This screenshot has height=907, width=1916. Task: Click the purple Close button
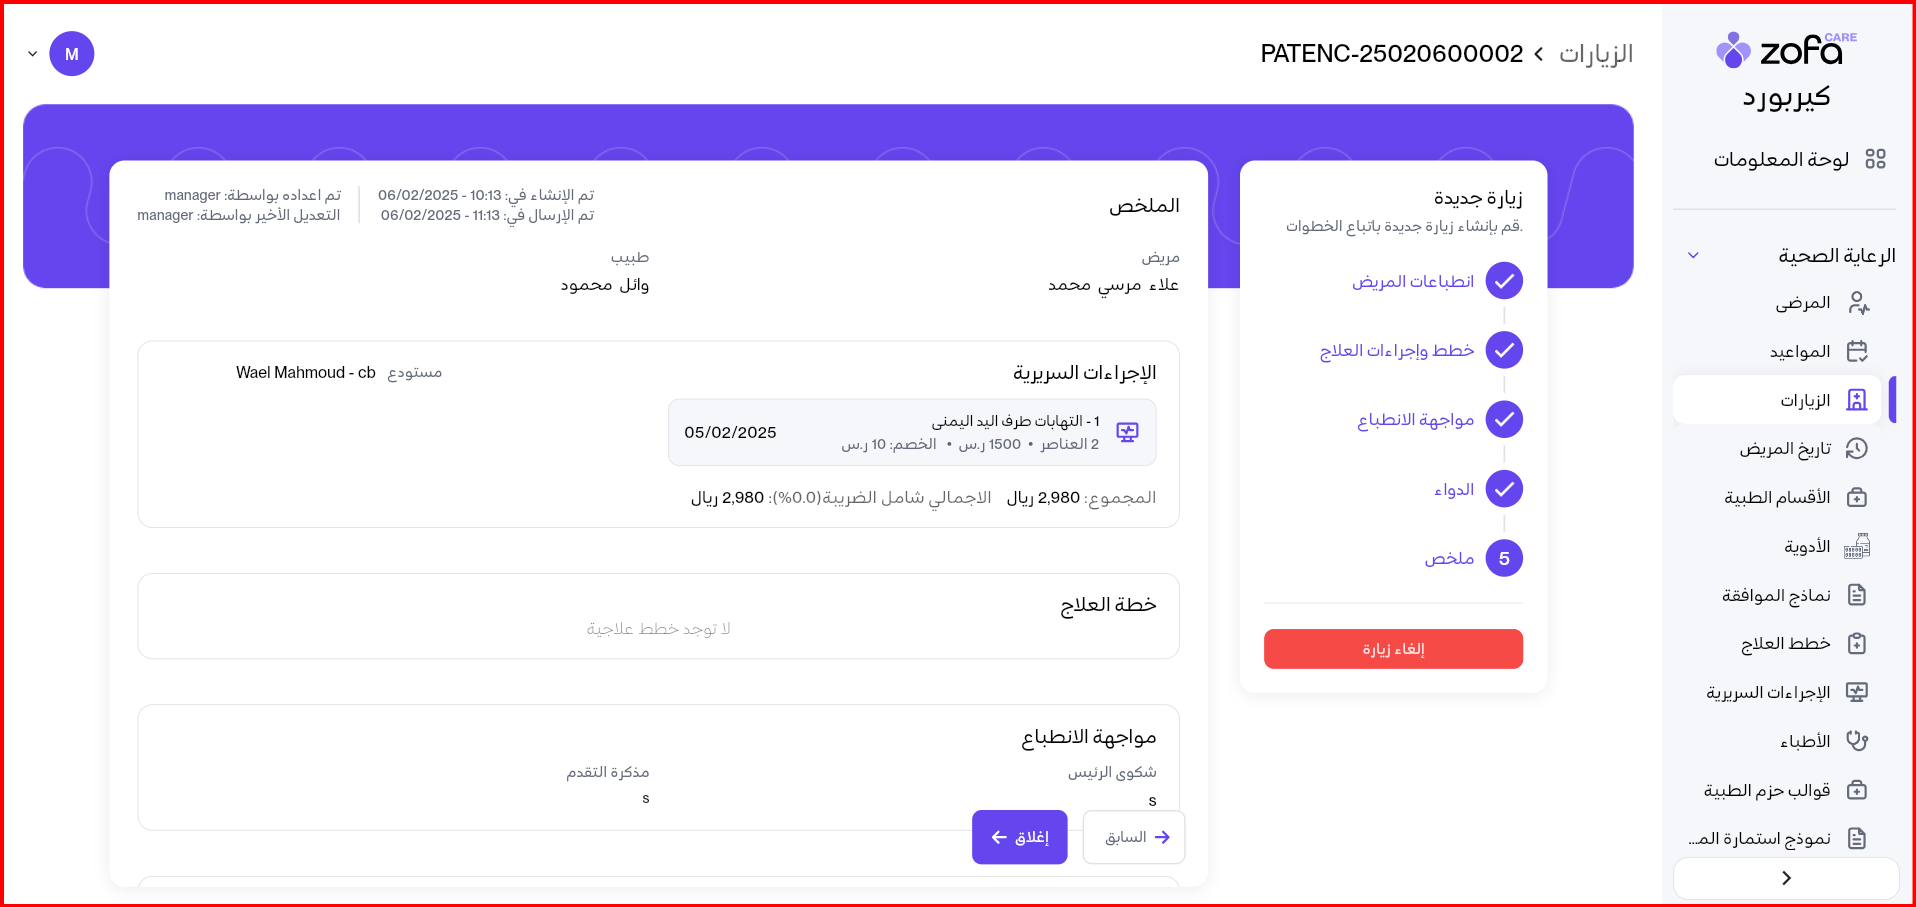[1019, 837]
